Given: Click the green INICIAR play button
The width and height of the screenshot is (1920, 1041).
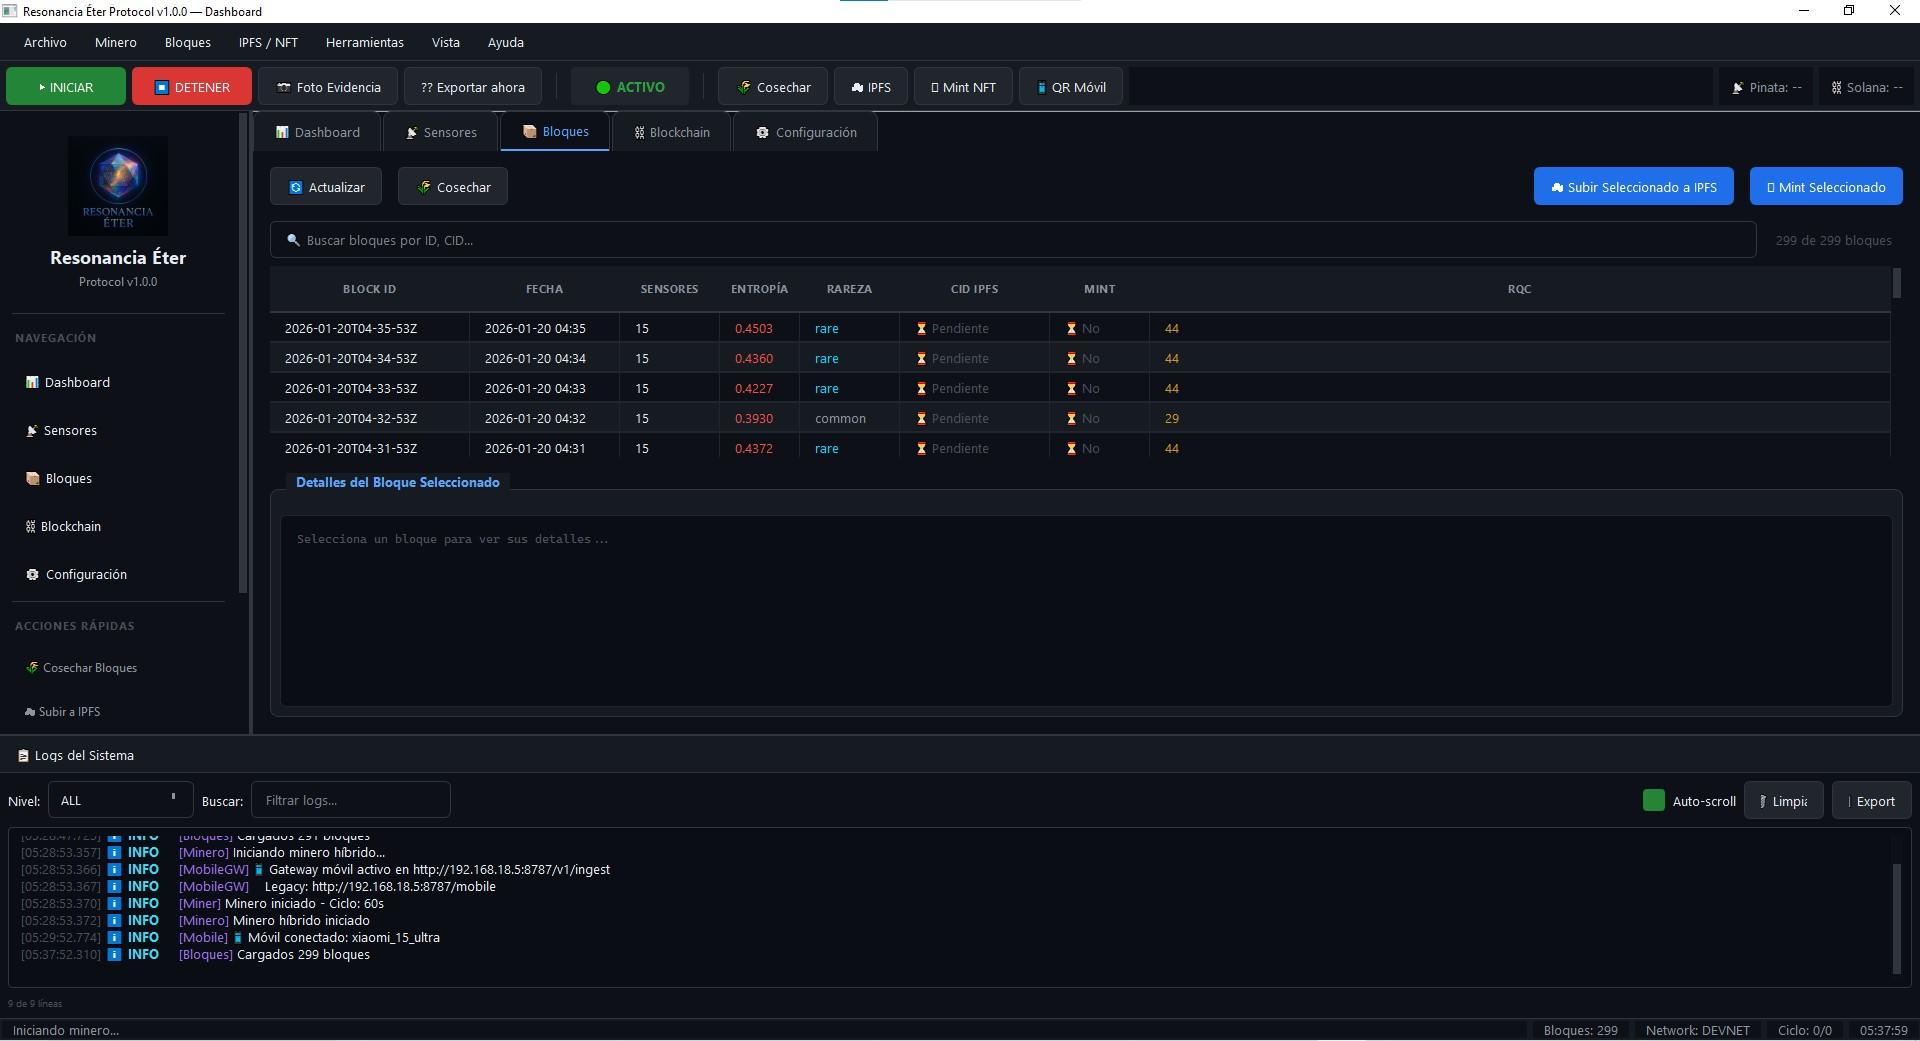Looking at the screenshot, I should coord(66,87).
